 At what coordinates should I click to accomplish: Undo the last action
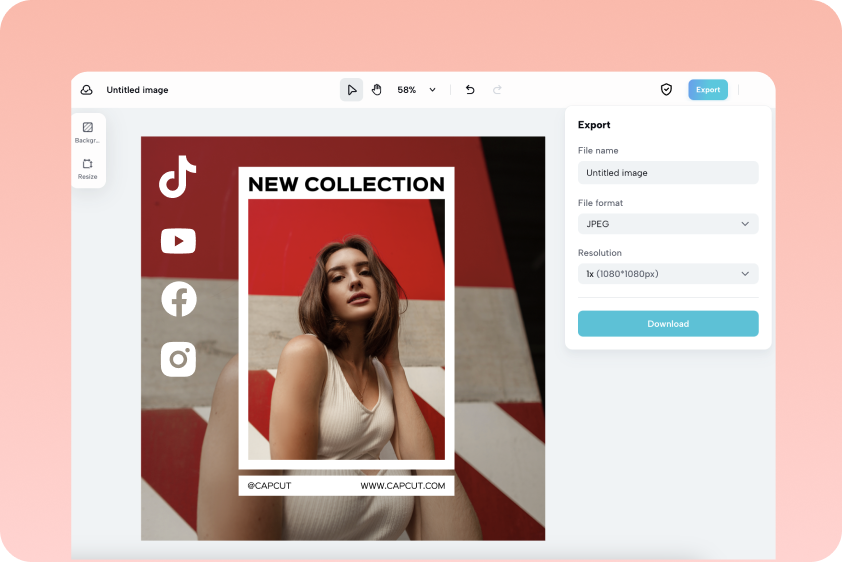pyautogui.click(x=470, y=90)
